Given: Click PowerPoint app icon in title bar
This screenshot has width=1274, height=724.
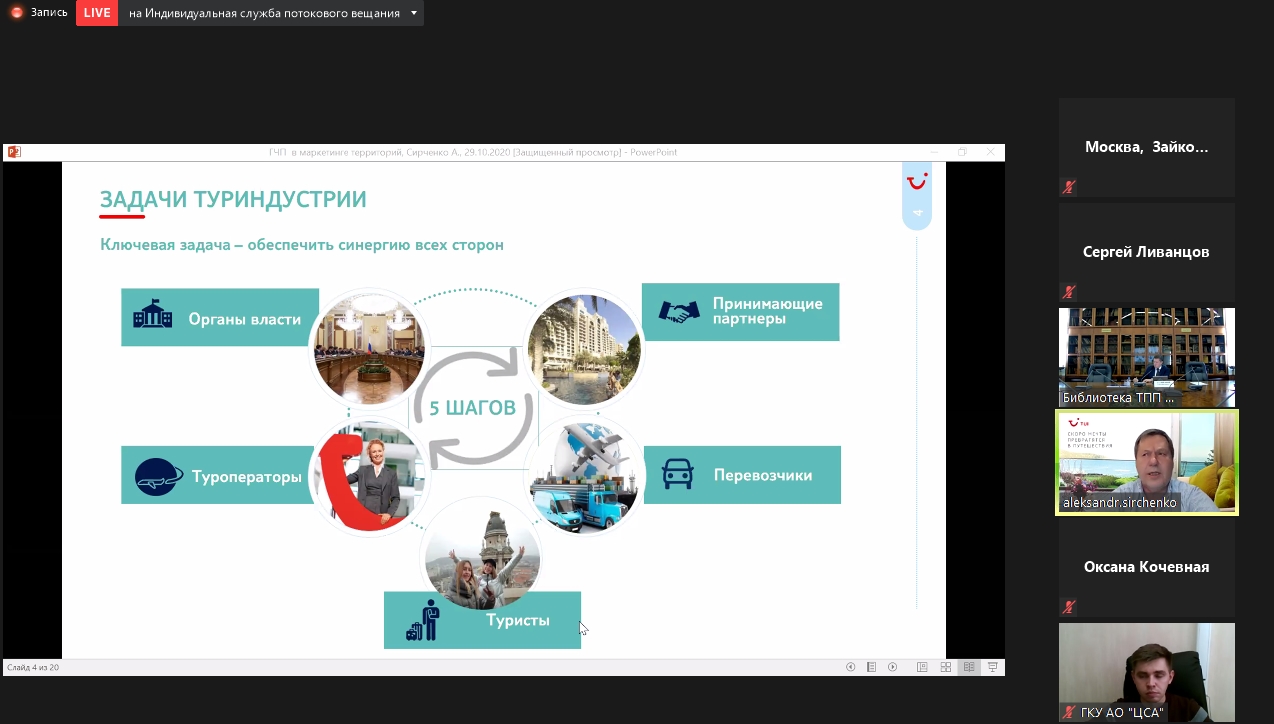Looking at the screenshot, I should click(14, 152).
